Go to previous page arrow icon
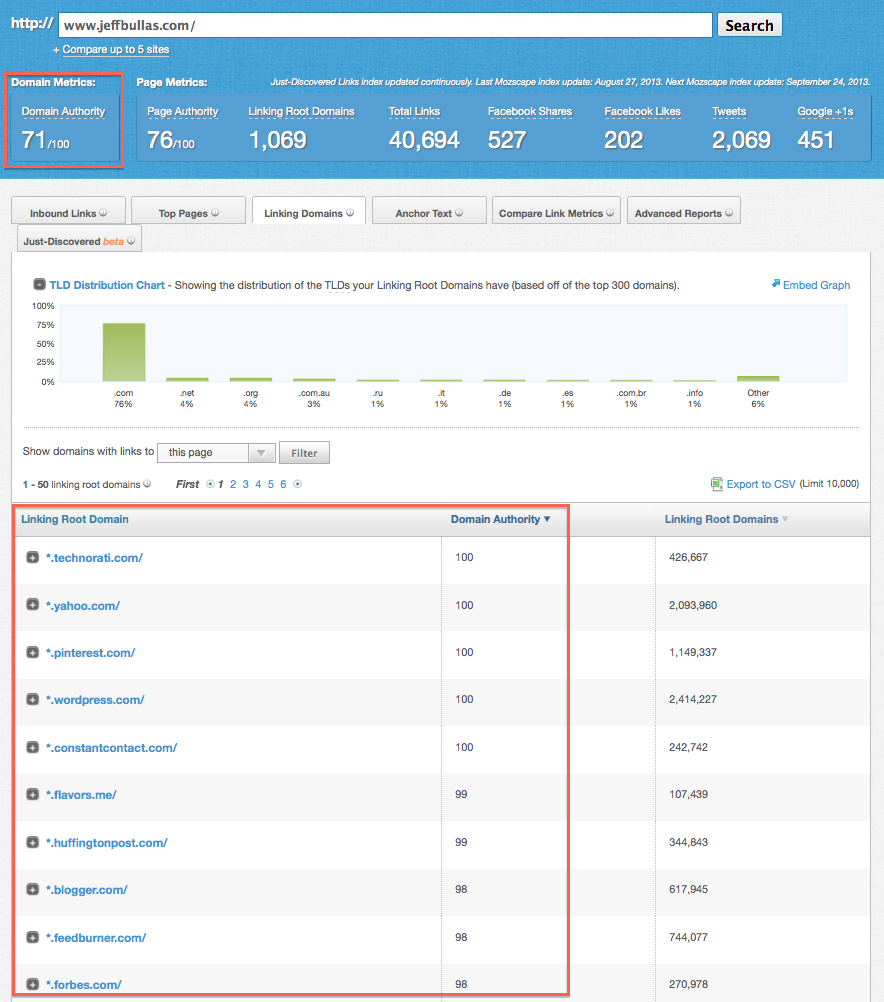 click(x=210, y=484)
